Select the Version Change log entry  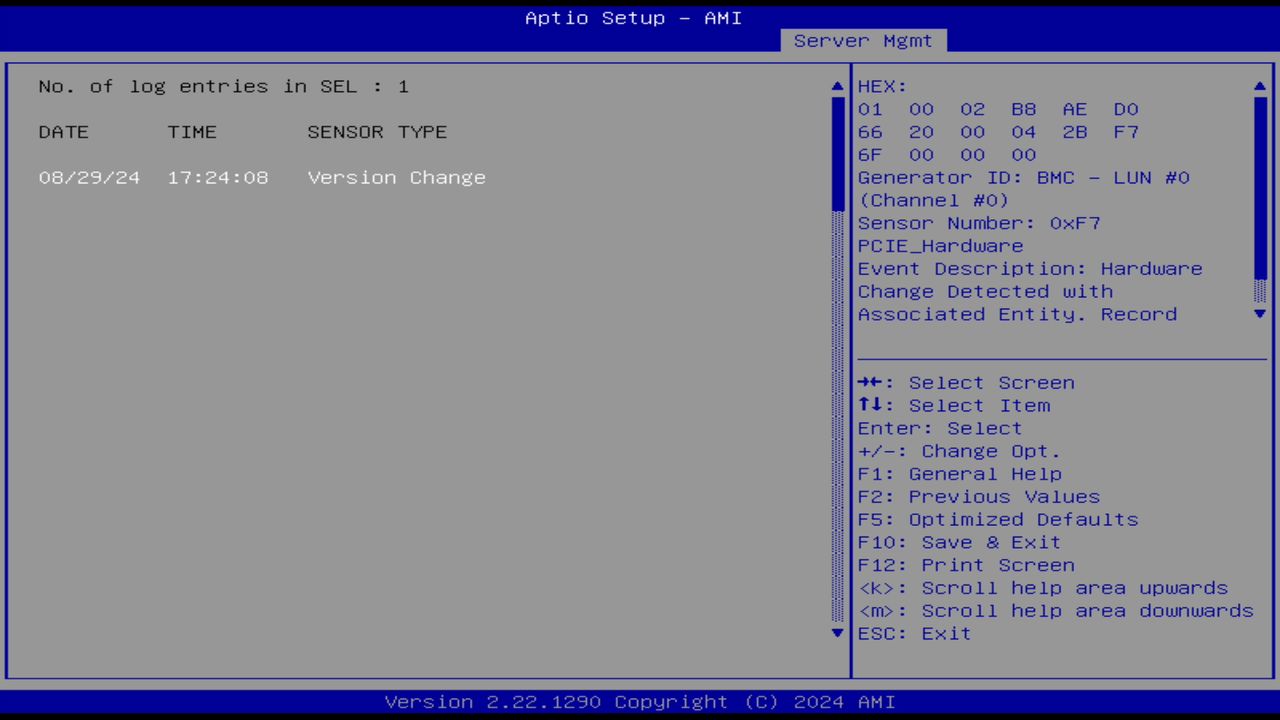click(262, 177)
